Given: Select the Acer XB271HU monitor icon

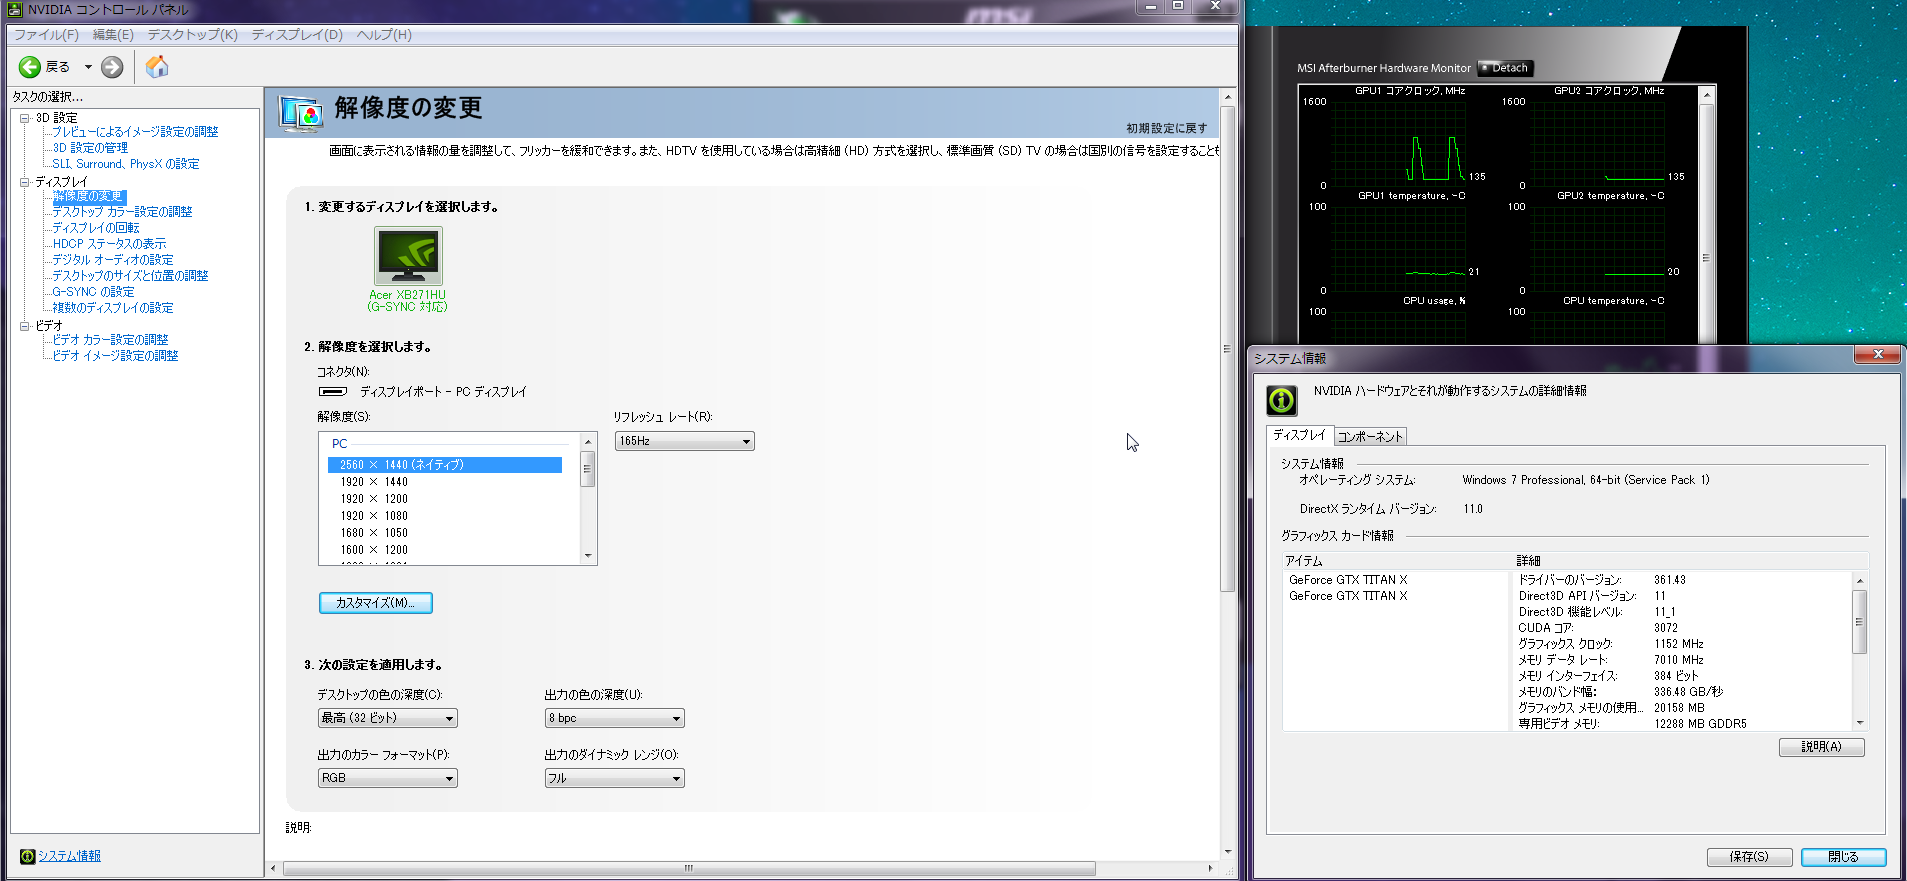Looking at the screenshot, I should pos(408,256).
